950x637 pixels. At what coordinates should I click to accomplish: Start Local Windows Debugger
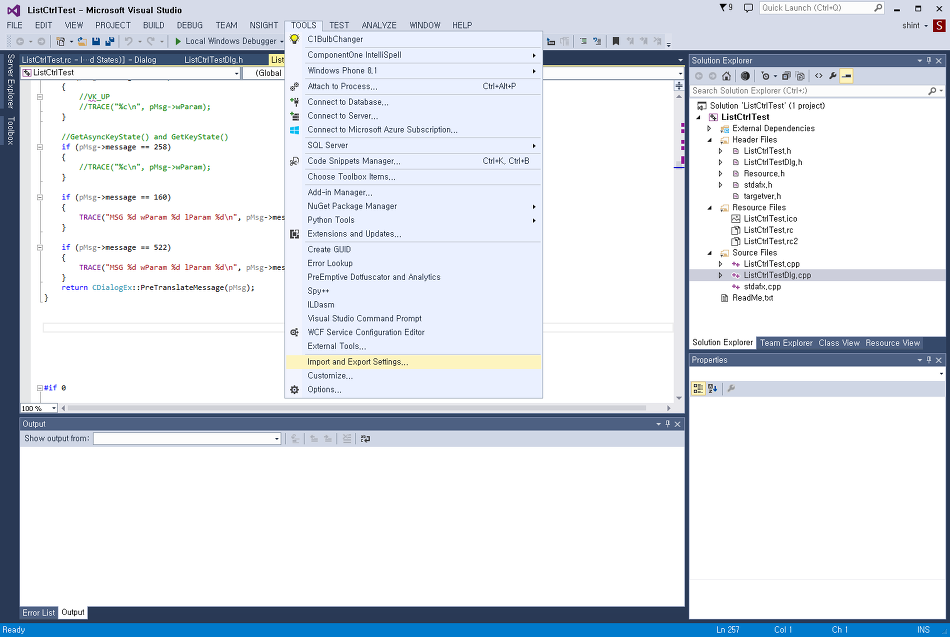click(225, 41)
